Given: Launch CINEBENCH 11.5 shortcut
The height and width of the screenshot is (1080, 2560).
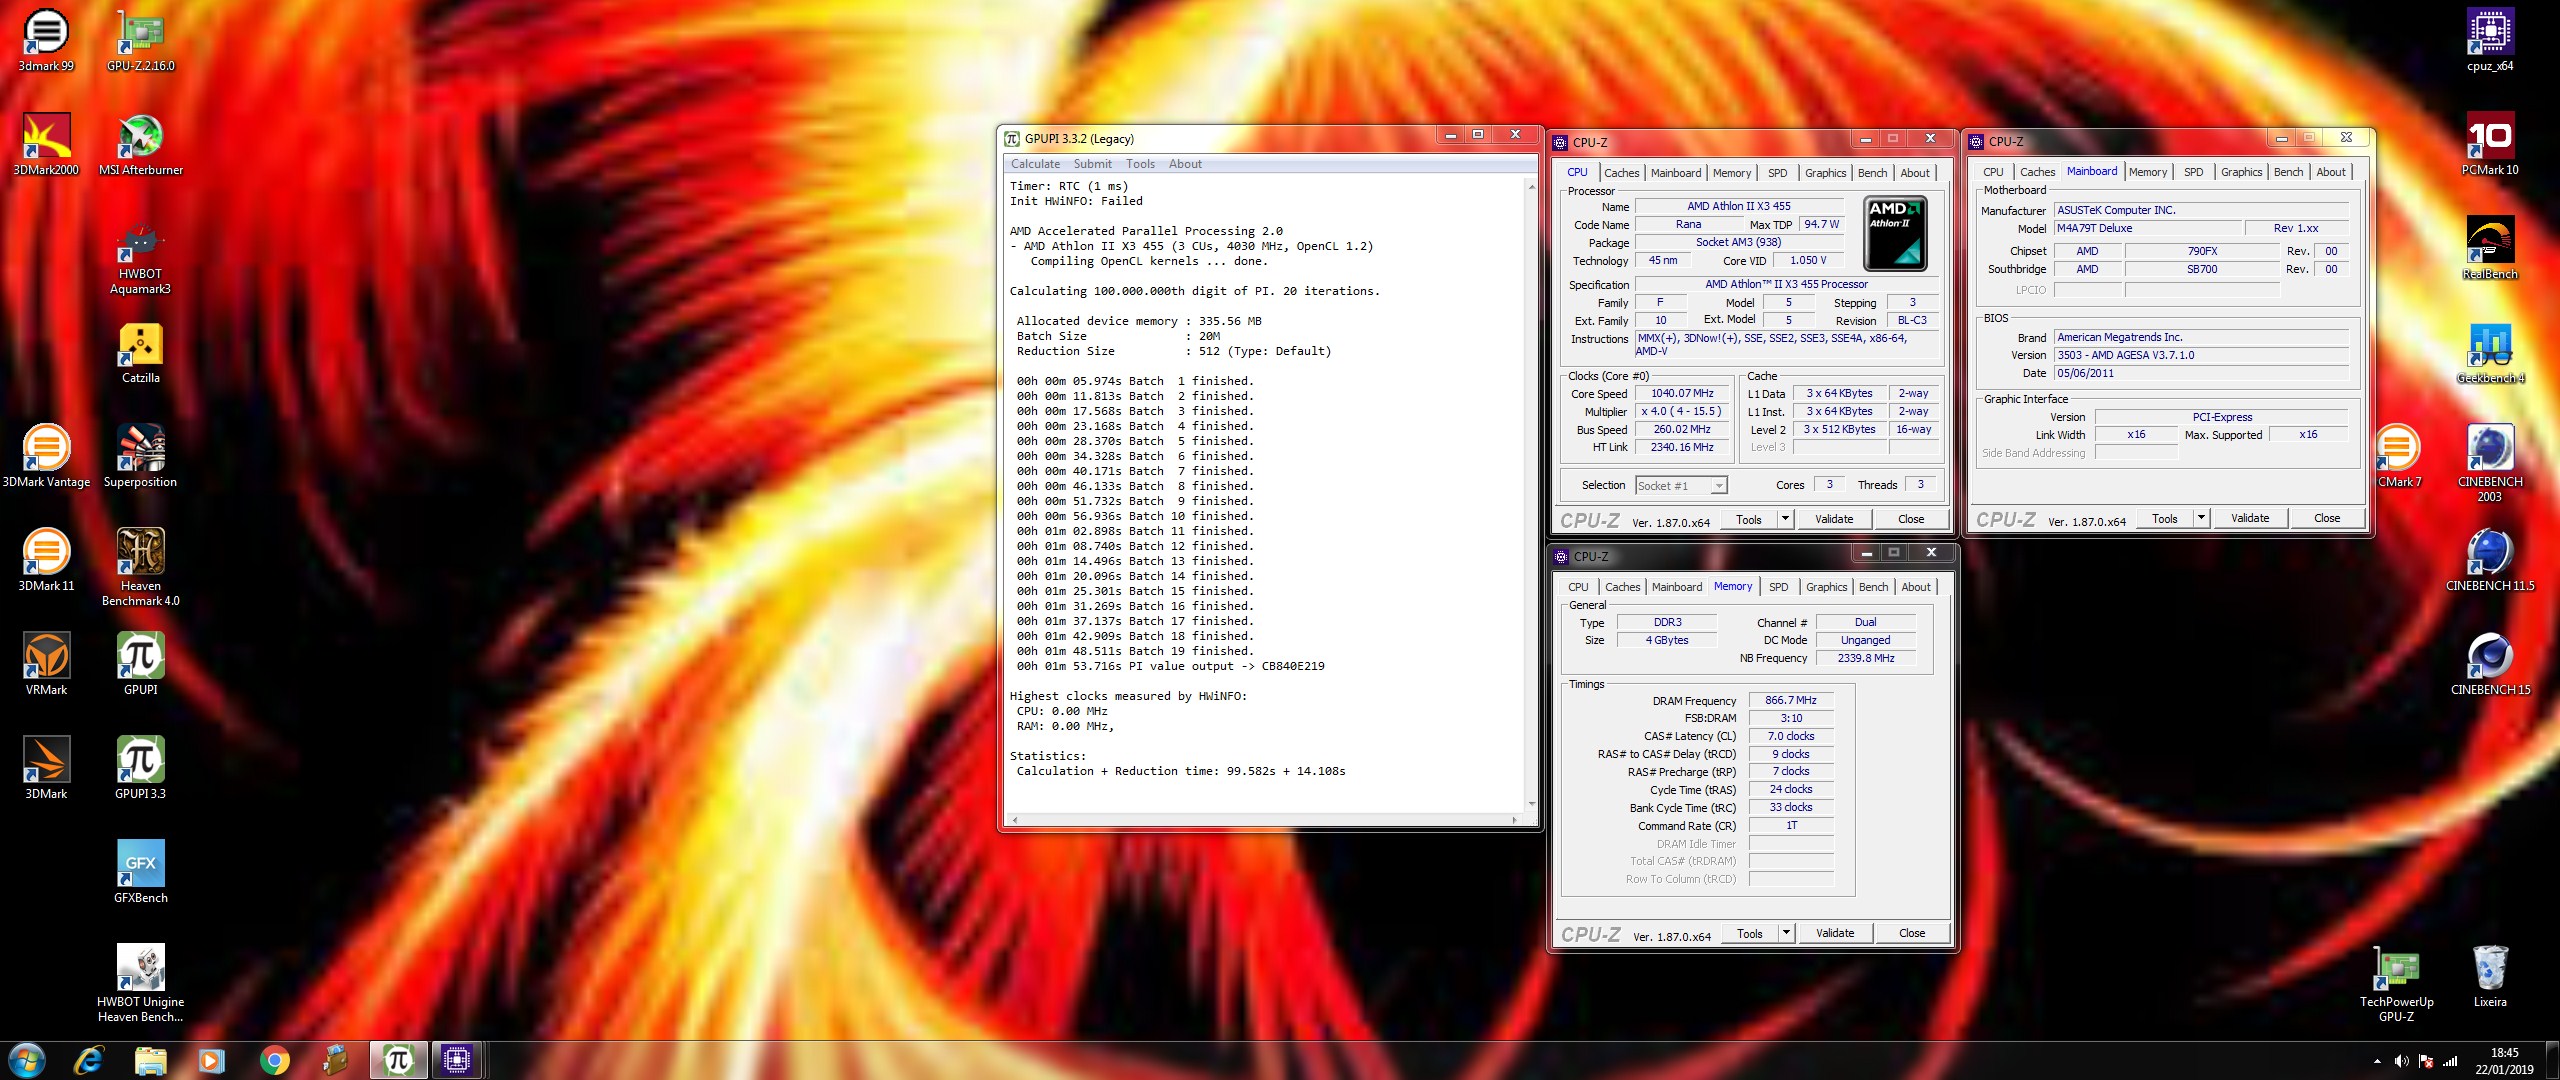Looking at the screenshot, I should 2490,561.
